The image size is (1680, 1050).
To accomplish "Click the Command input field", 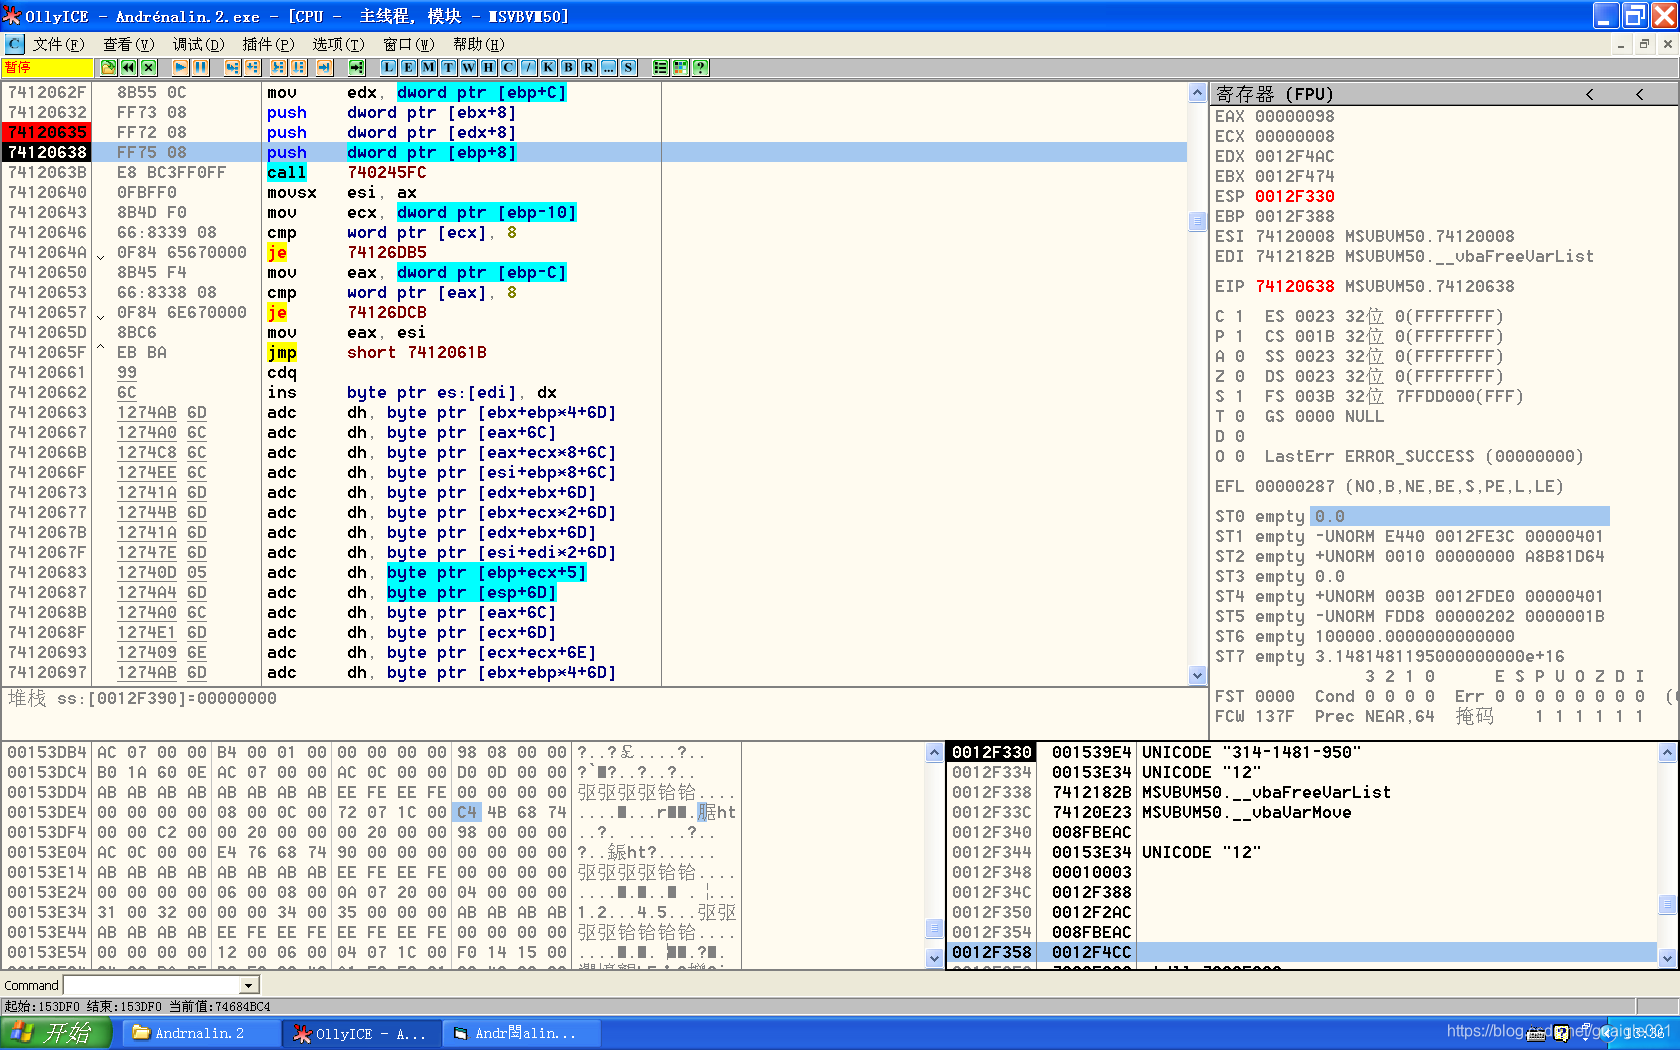I will pyautogui.click(x=152, y=986).
